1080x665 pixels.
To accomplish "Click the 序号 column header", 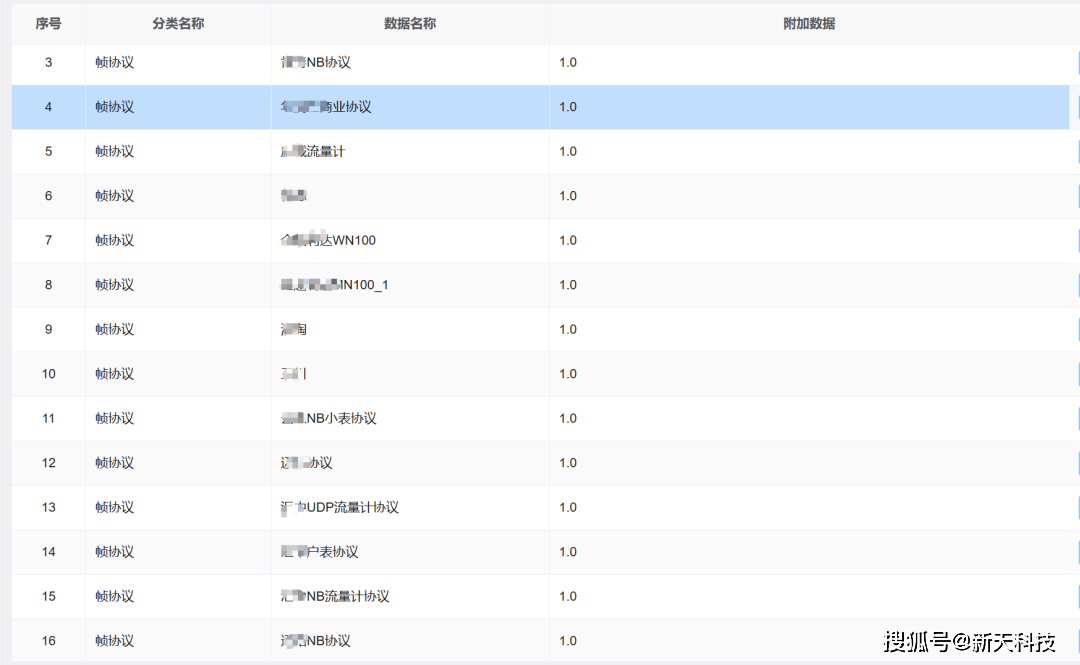I will click(48, 23).
